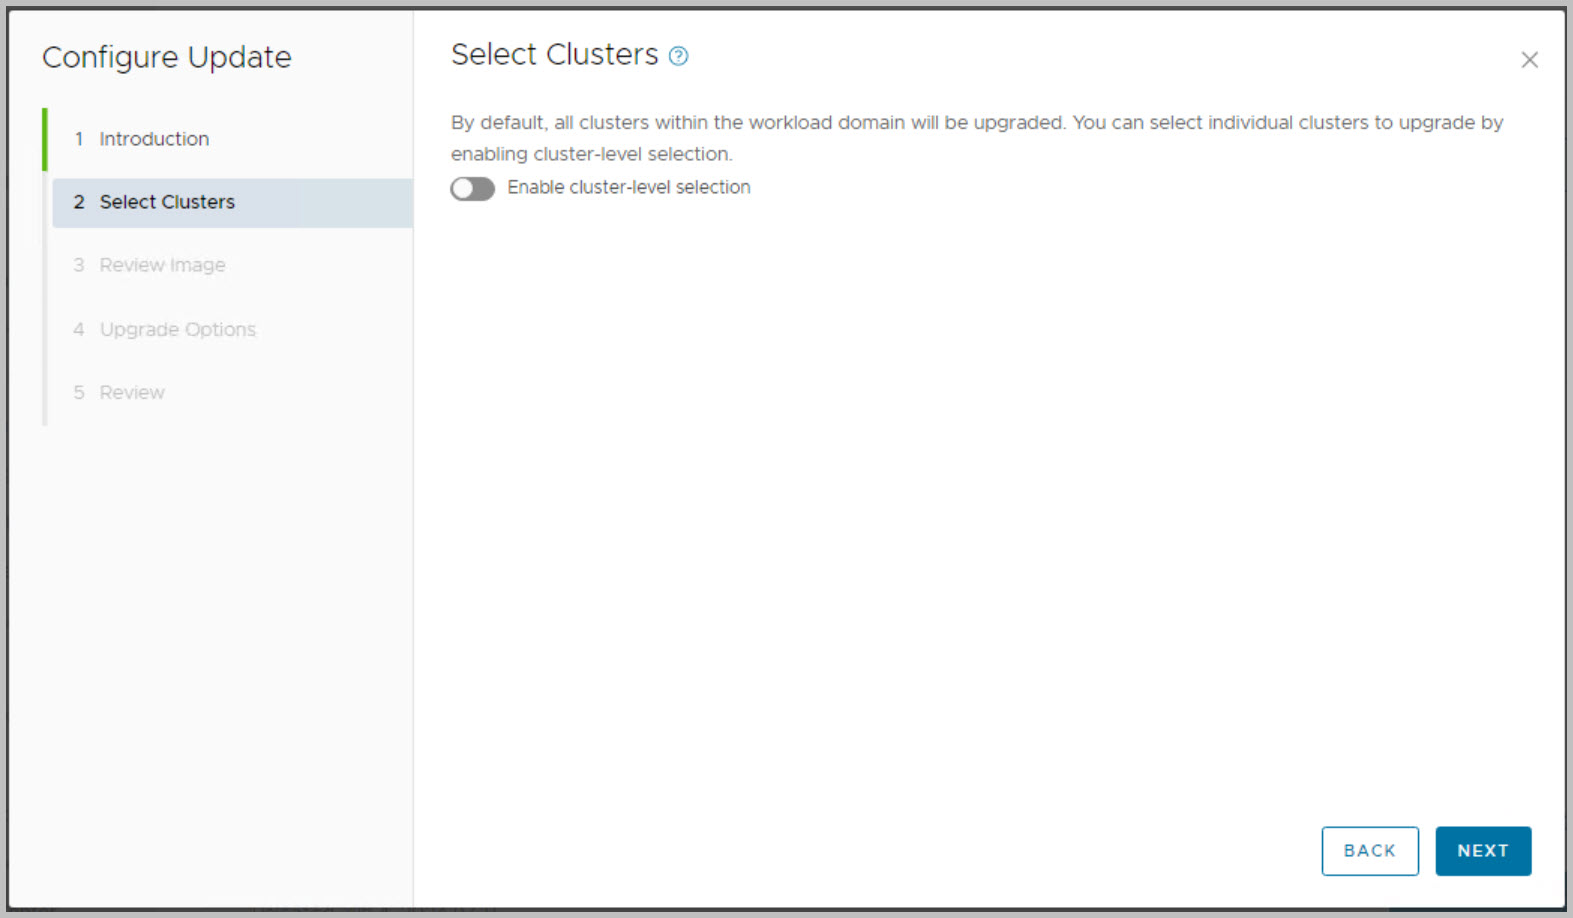This screenshot has width=1573, height=918.
Task: Click the number 1 beside Introduction
Action: click(79, 139)
